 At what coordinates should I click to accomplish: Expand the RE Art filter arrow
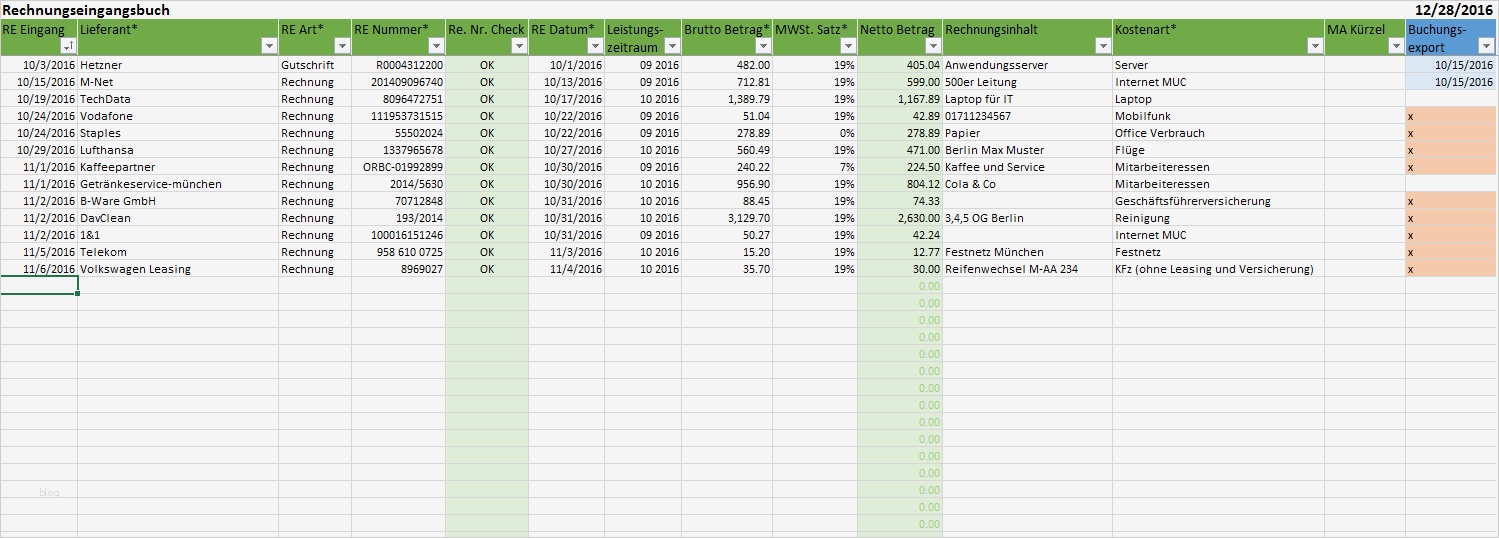341,46
